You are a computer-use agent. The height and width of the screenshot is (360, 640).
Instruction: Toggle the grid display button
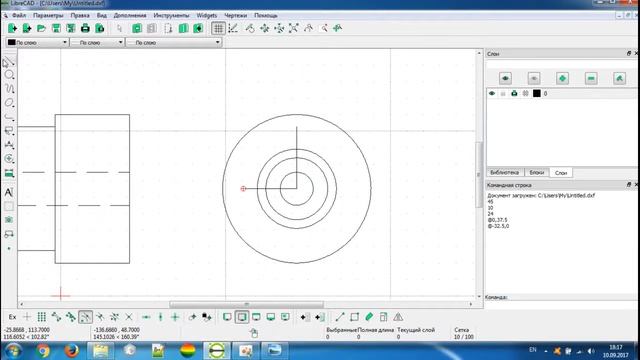(218, 28)
